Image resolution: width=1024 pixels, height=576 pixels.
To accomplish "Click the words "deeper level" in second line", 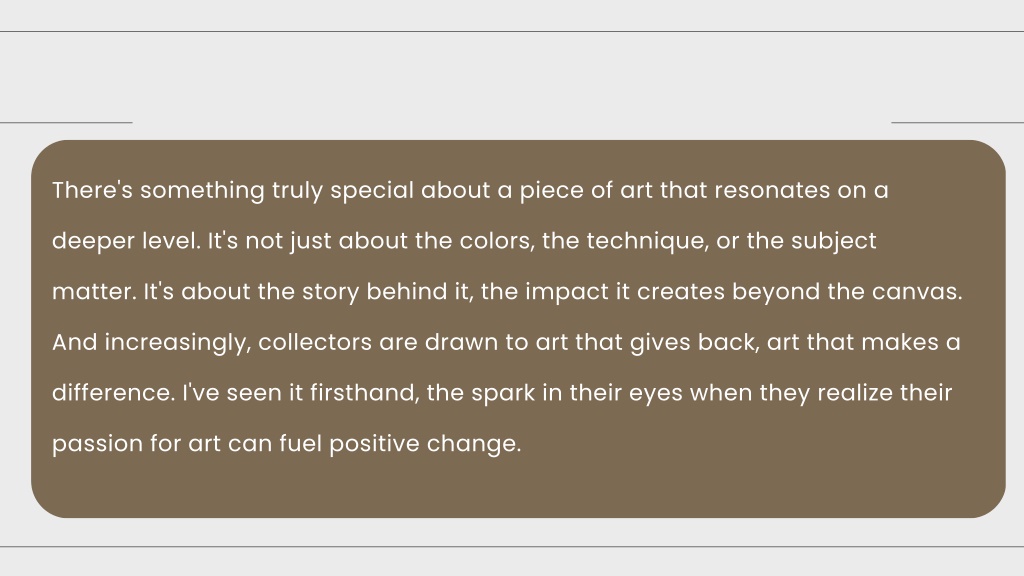I will pyautogui.click(x=124, y=242).
